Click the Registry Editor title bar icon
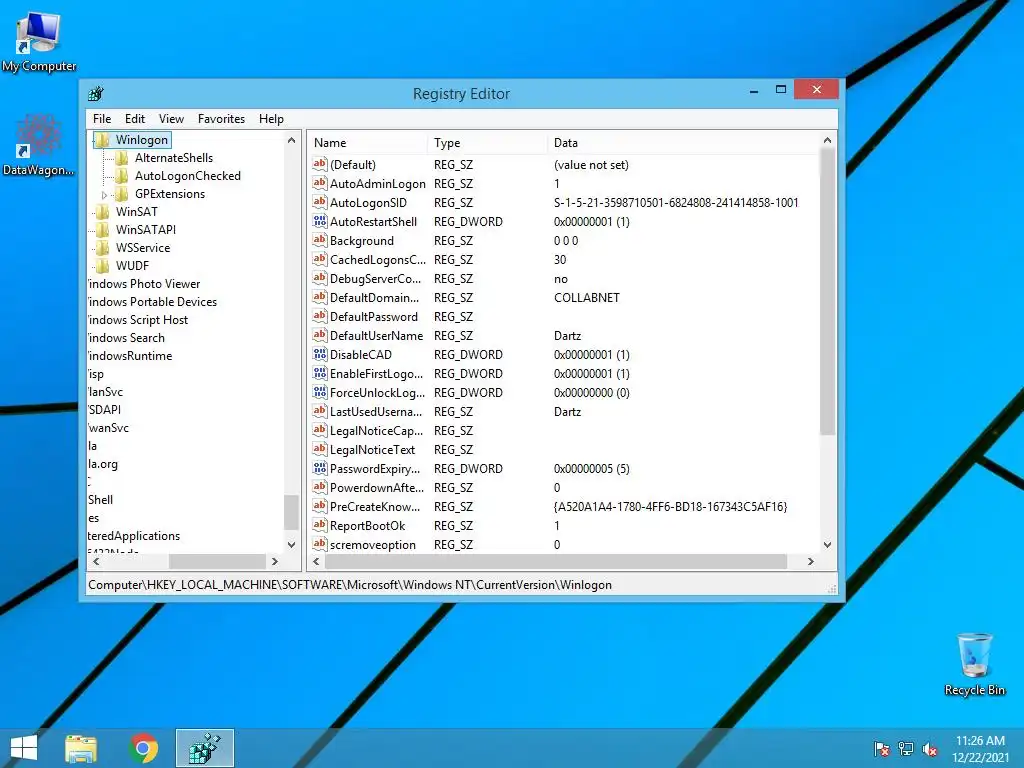Viewport: 1024px width, 768px height. 96,93
